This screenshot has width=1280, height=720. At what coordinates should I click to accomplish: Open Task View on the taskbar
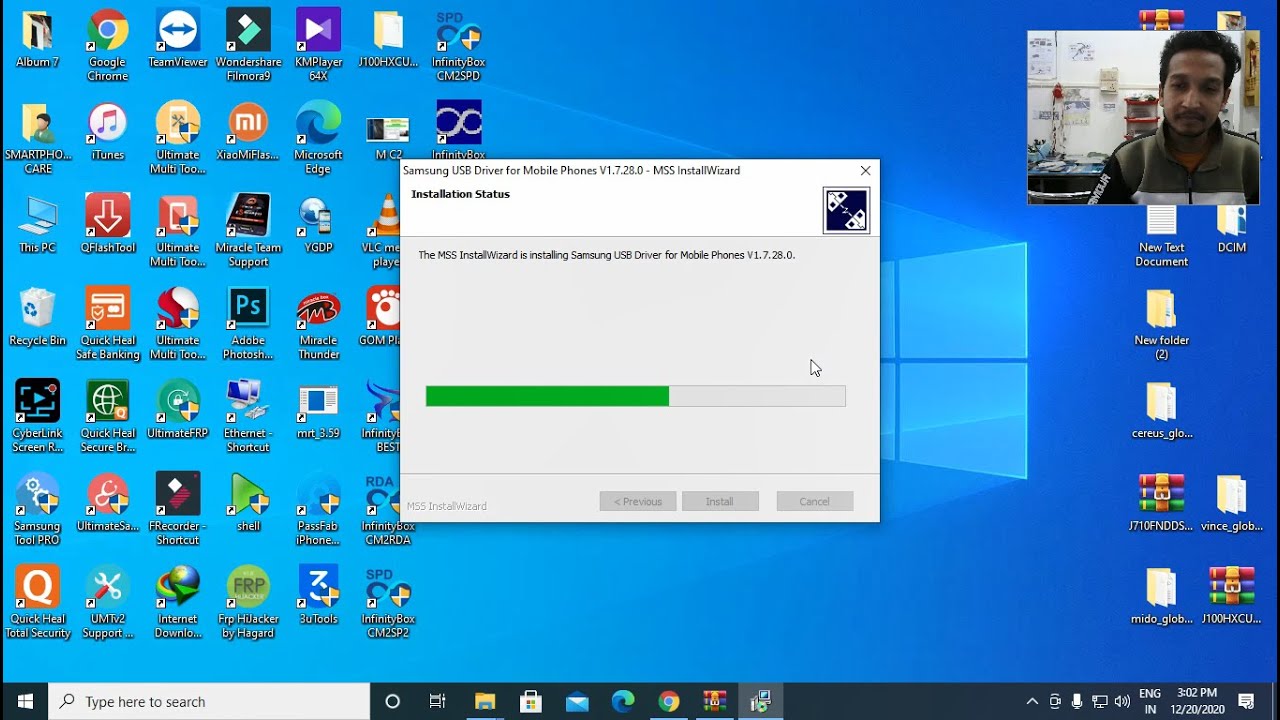438,701
